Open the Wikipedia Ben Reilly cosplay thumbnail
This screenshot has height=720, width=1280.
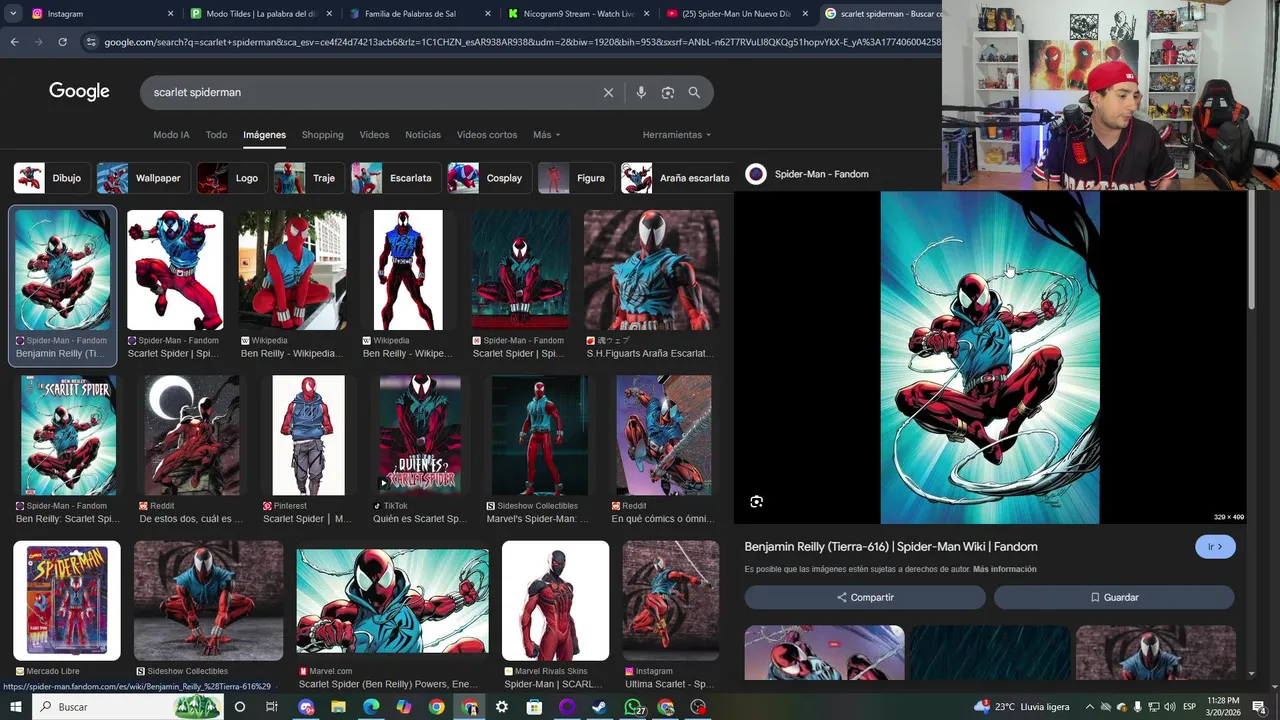[x=292, y=270]
